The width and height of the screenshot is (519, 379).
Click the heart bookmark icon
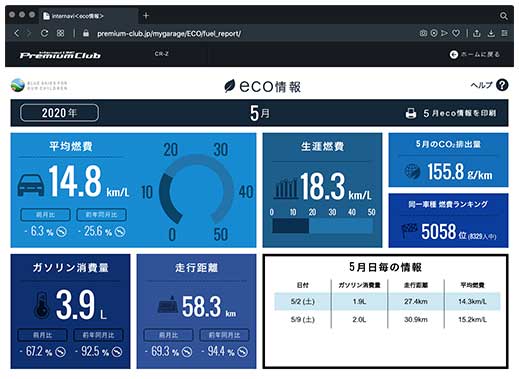click(456, 33)
